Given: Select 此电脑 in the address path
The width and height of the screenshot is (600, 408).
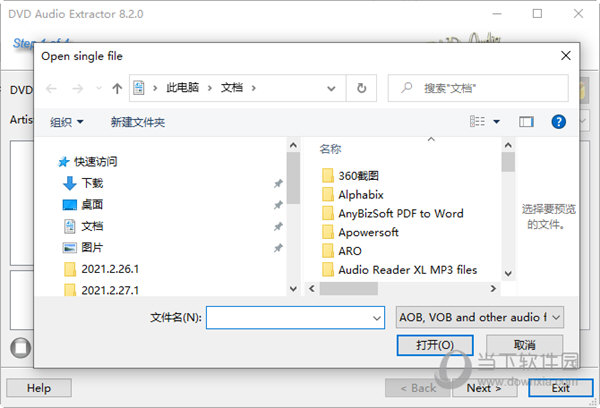Looking at the screenshot, I should tap(183, 88).
